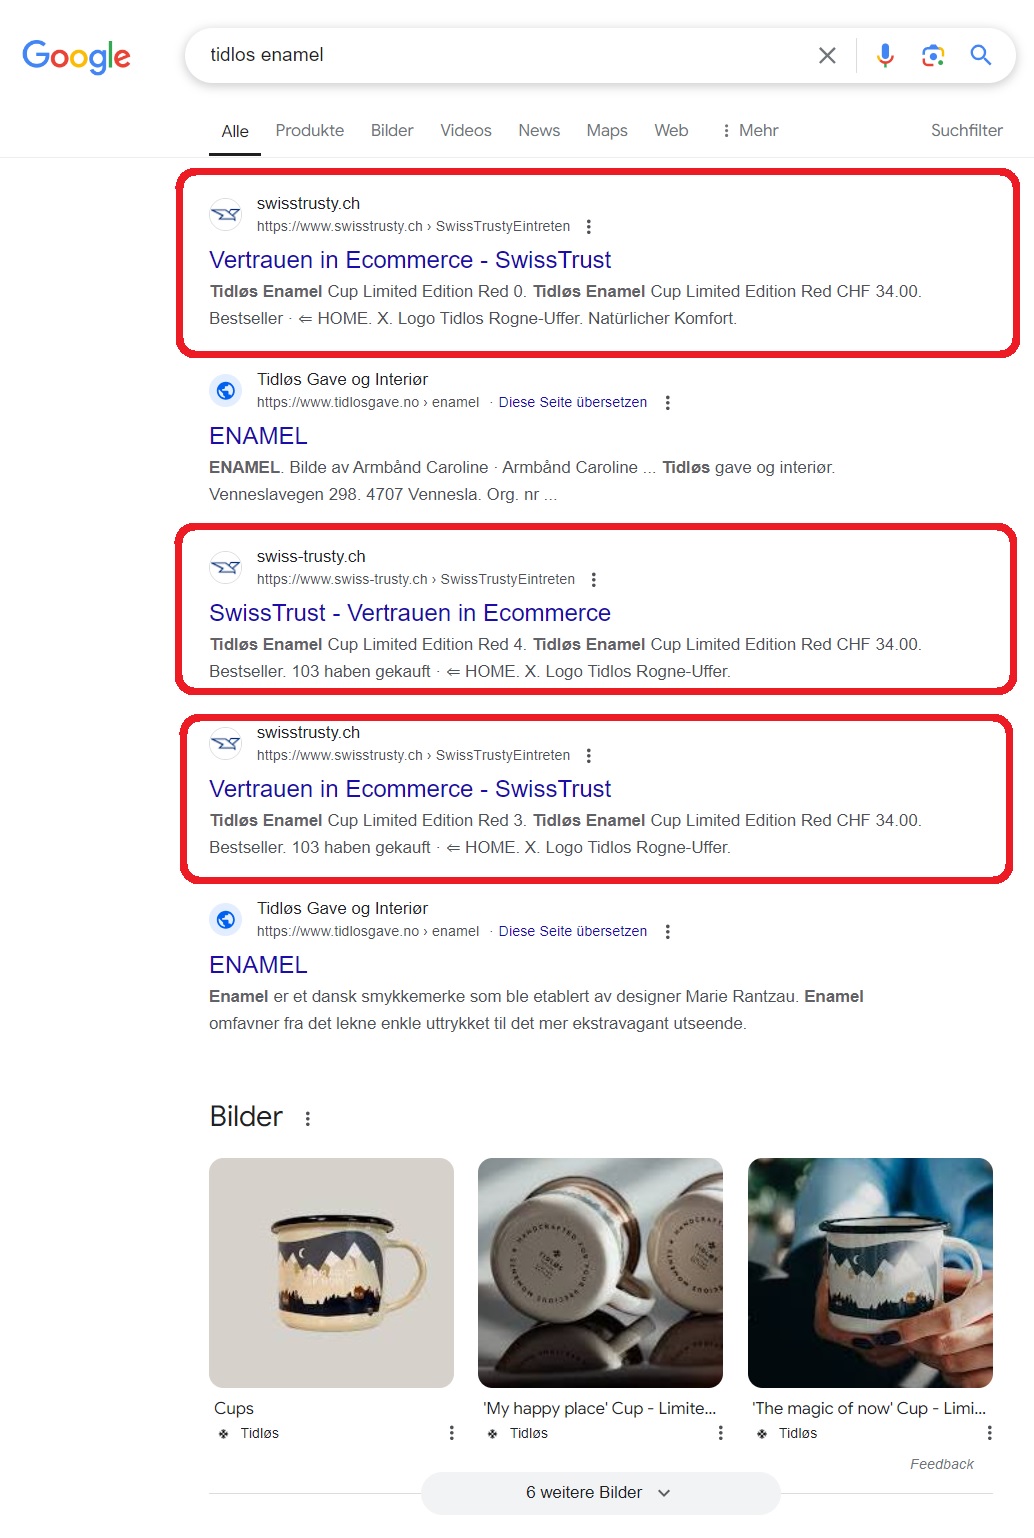Switch to the Videos tab

[x=466, y=131]
